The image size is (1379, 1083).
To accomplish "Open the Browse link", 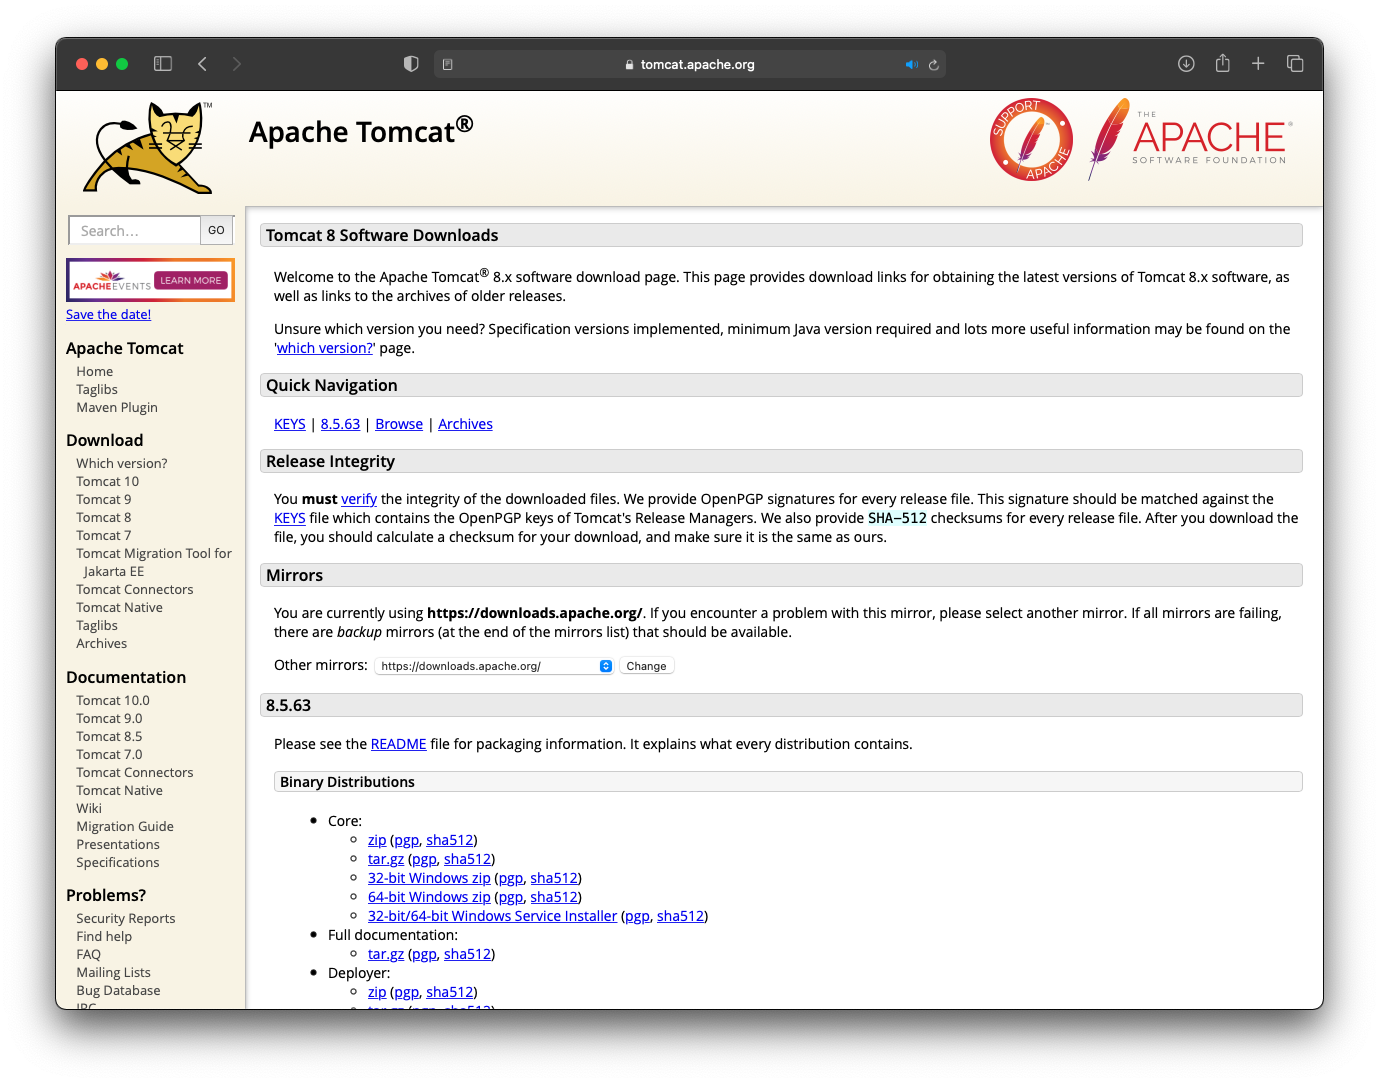I will tap(399, 424).
